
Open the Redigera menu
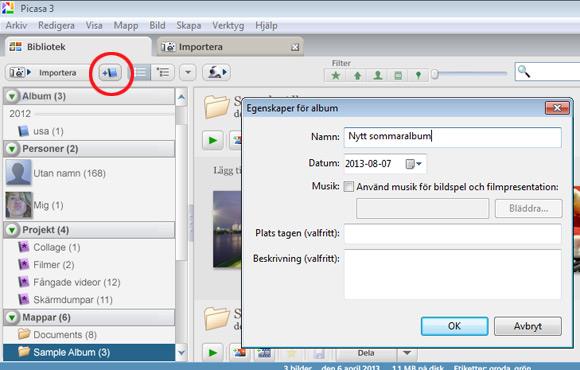pos(56,26)
